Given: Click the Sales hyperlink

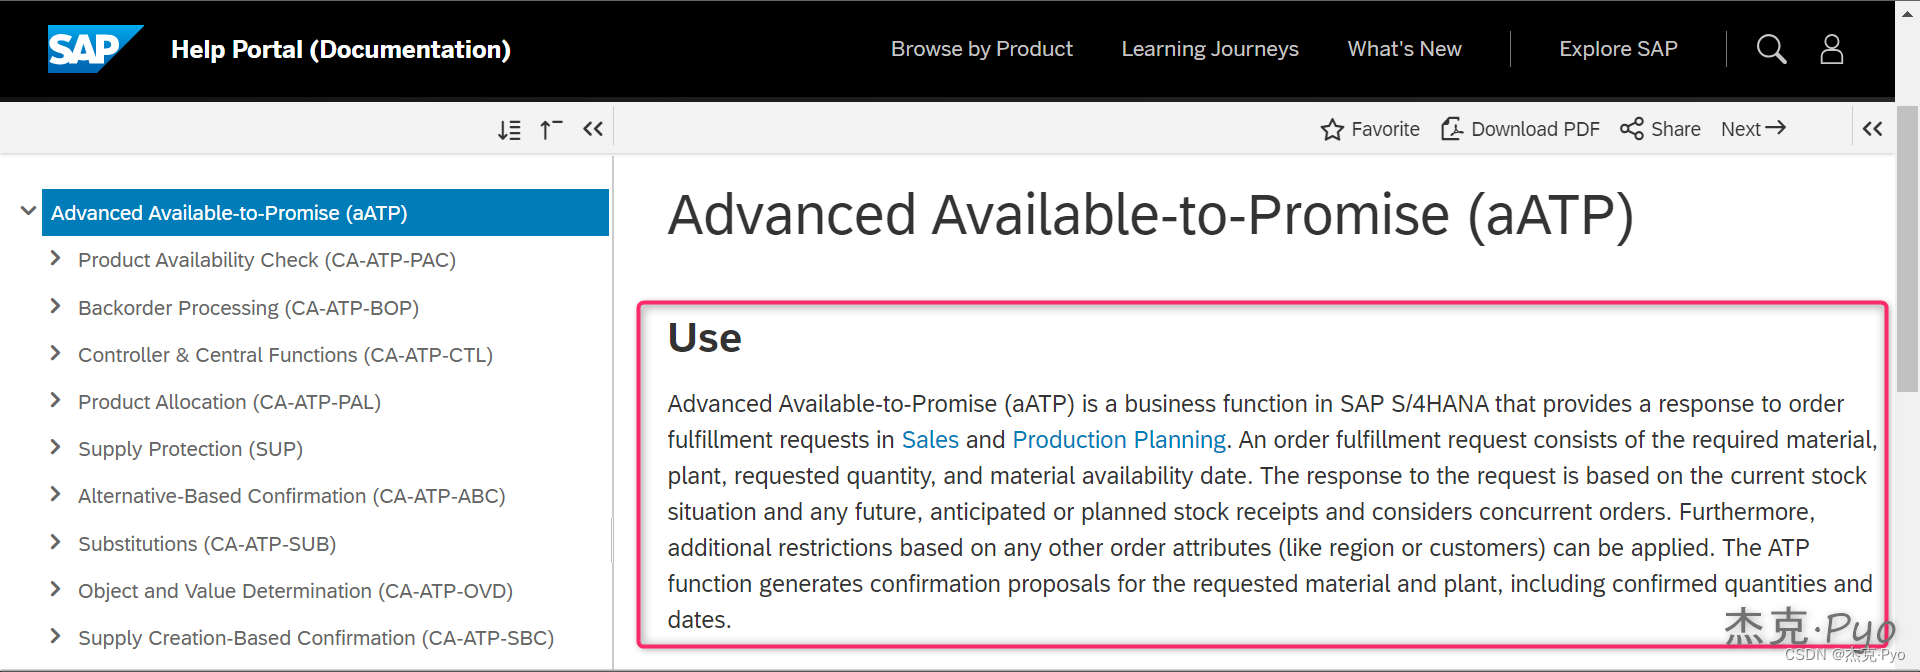Looking at the screenshot, I should 929,439.
